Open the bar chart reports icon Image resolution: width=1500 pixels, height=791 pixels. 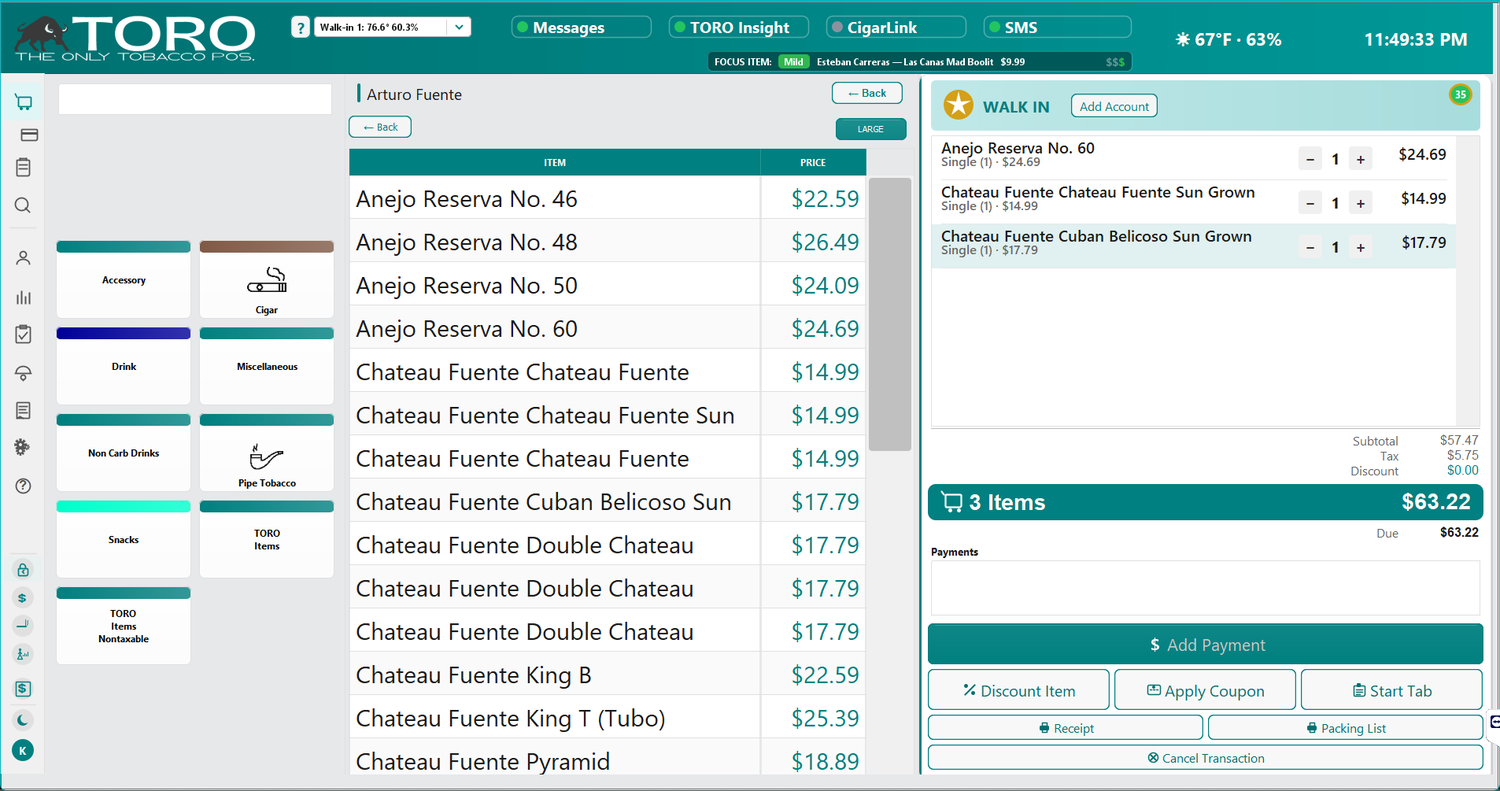(x=23, y=297)
